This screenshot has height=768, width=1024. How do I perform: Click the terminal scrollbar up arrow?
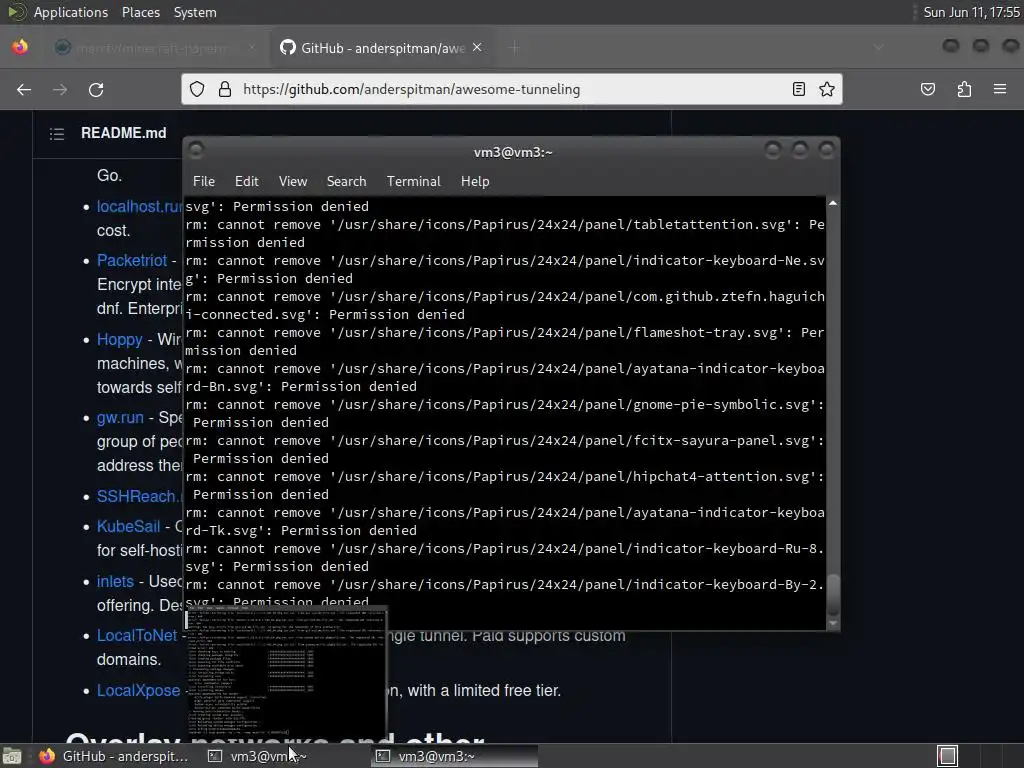[x=833, y=204]
